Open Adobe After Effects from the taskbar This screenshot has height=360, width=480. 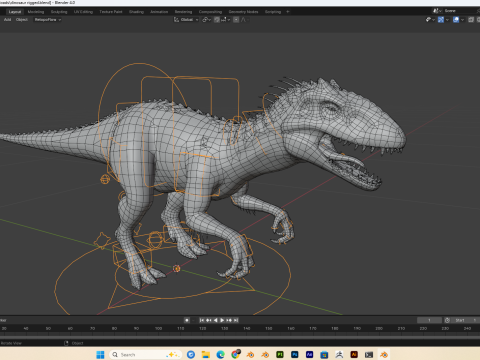309,354
